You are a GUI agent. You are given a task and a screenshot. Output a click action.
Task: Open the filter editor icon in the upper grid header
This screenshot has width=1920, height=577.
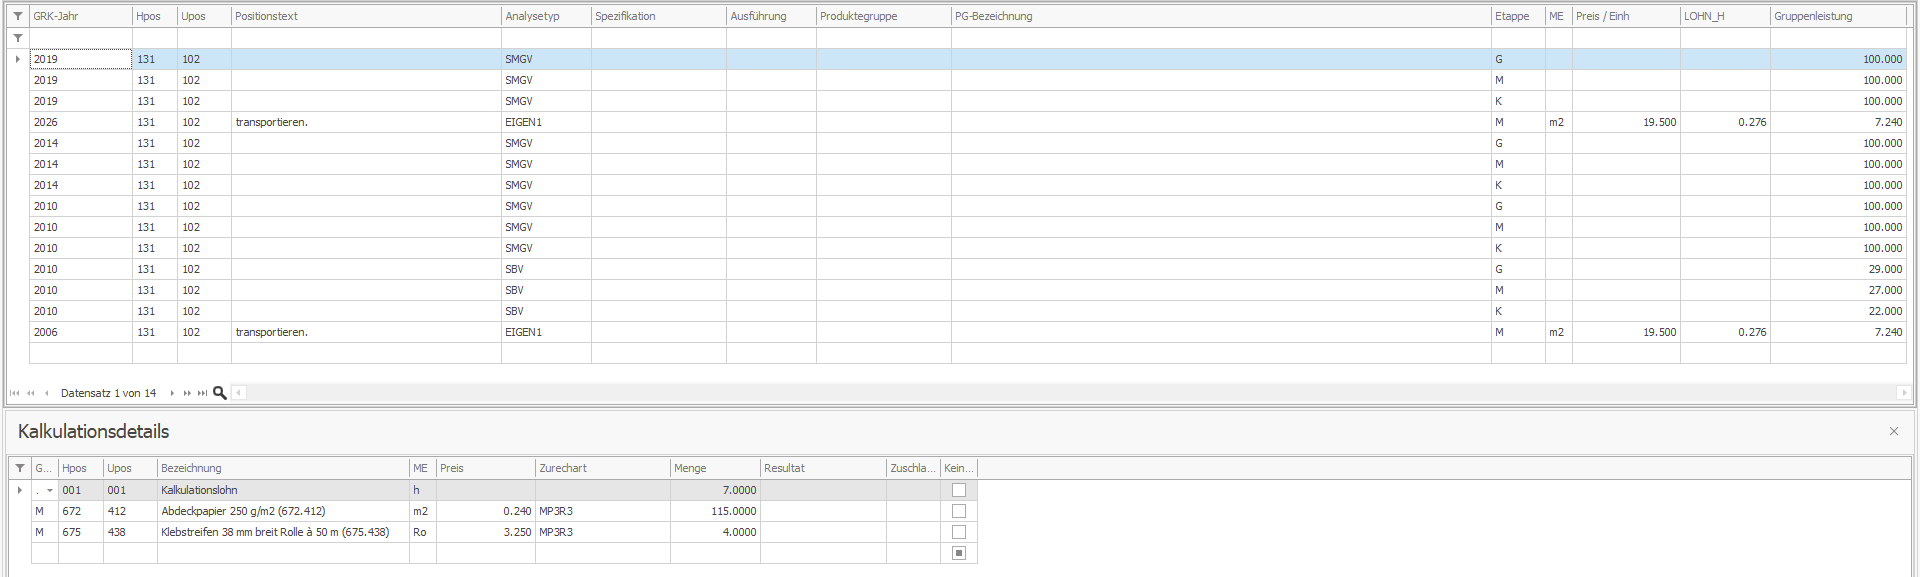point(18,16)
